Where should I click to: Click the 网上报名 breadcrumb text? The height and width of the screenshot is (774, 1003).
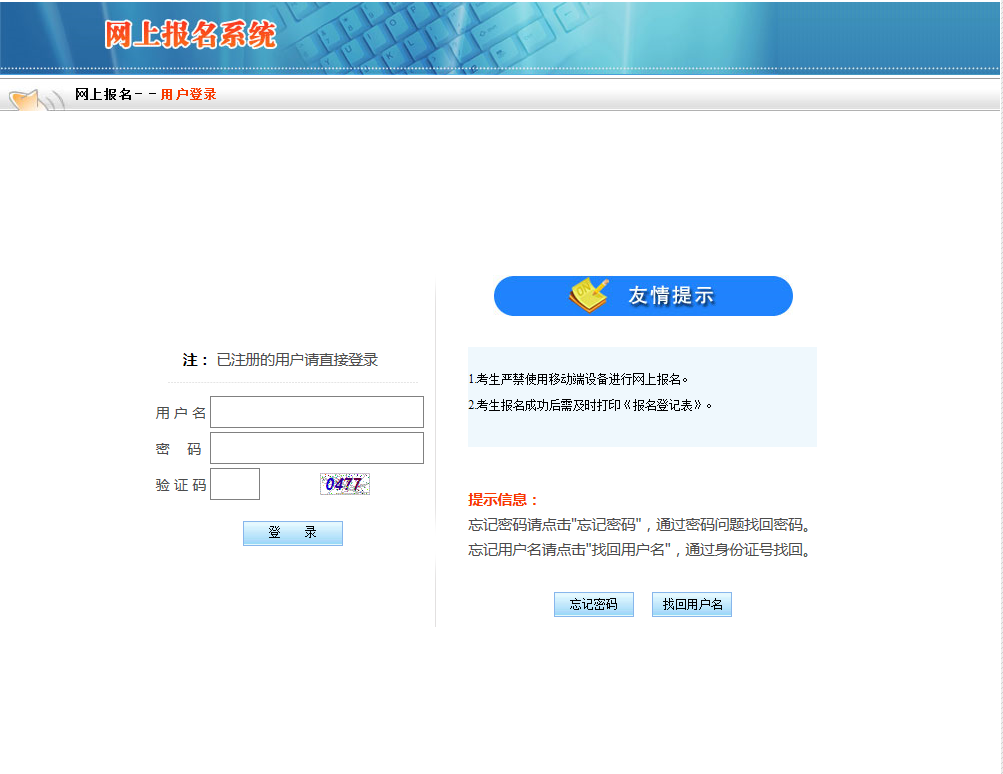coord(104,94)
